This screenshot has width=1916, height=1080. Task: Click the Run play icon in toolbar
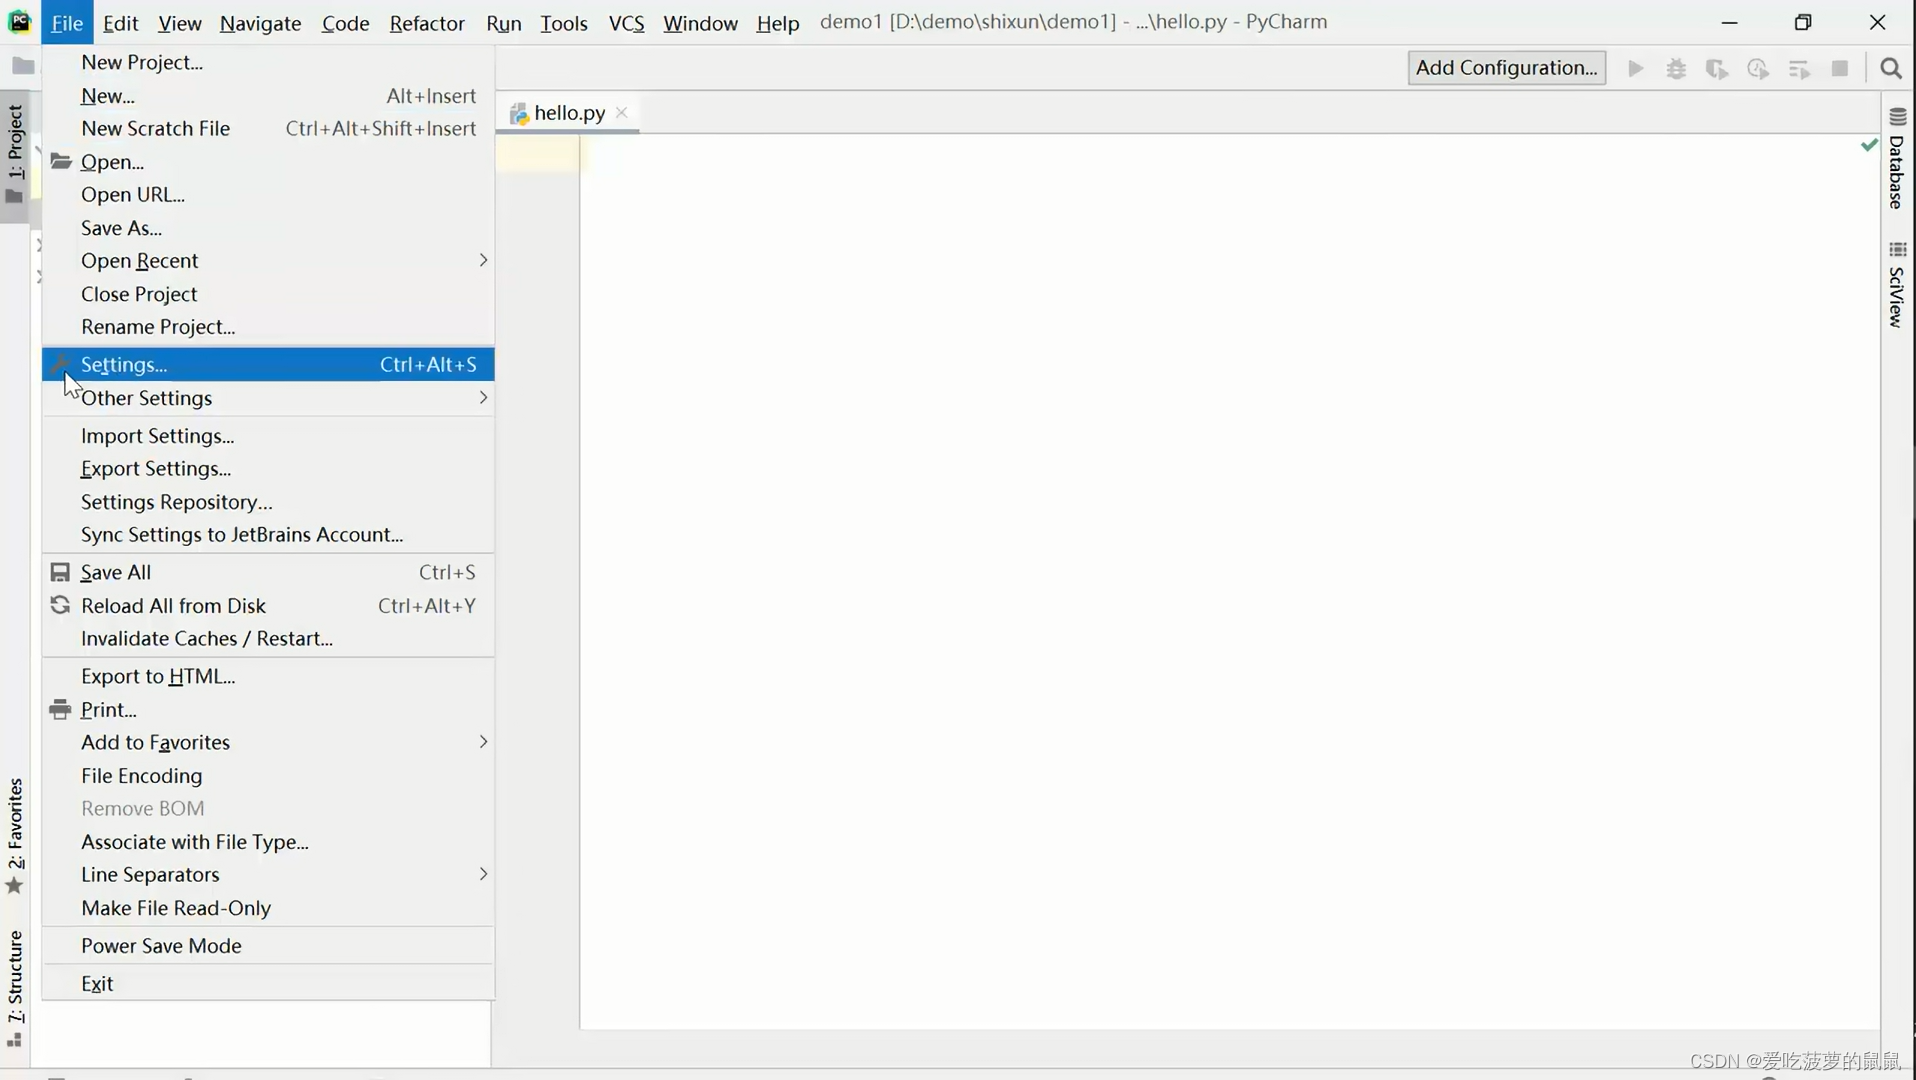(1635, 68)
